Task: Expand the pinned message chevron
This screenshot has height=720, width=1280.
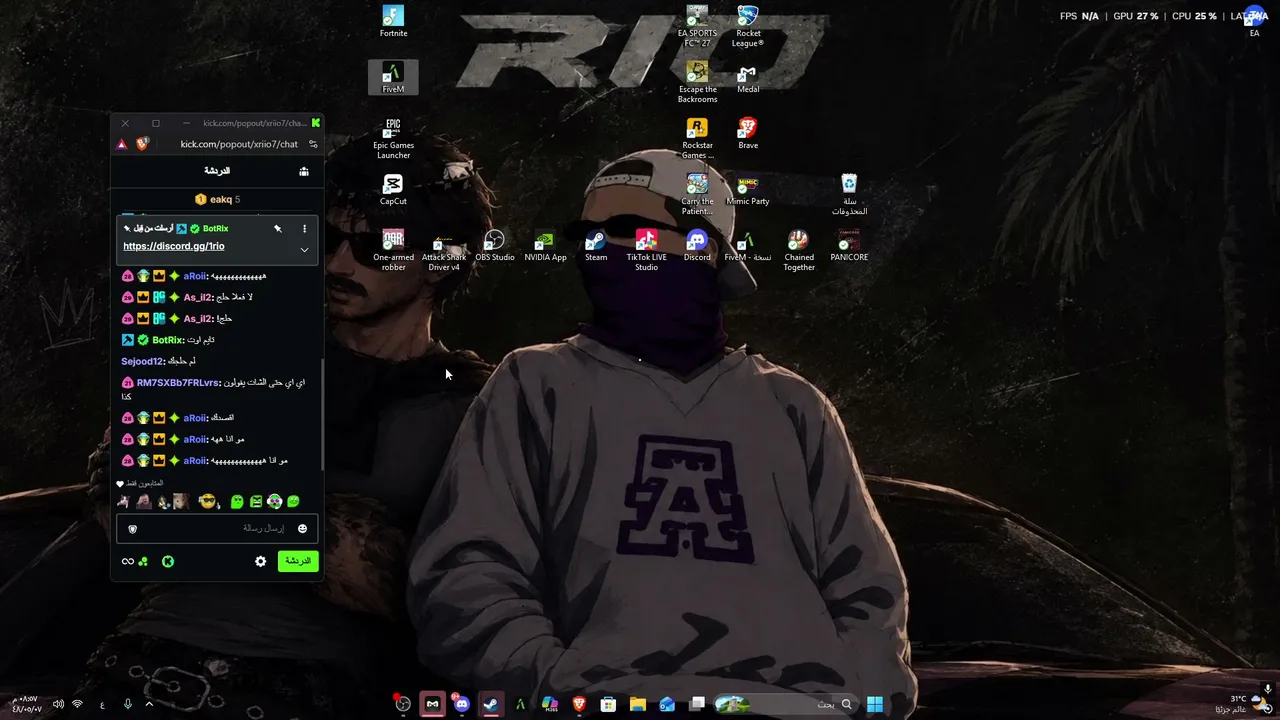Action: tap(304, 249)
